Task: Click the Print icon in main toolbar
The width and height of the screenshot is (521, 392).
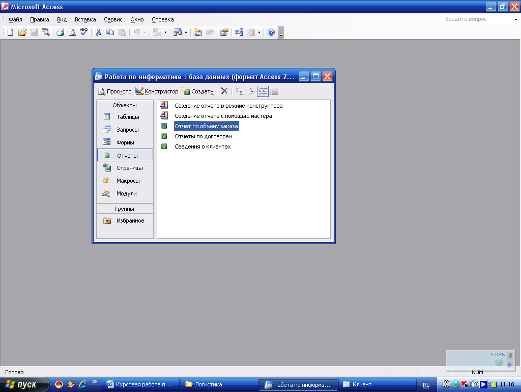Action: click(x=60, y=32)
